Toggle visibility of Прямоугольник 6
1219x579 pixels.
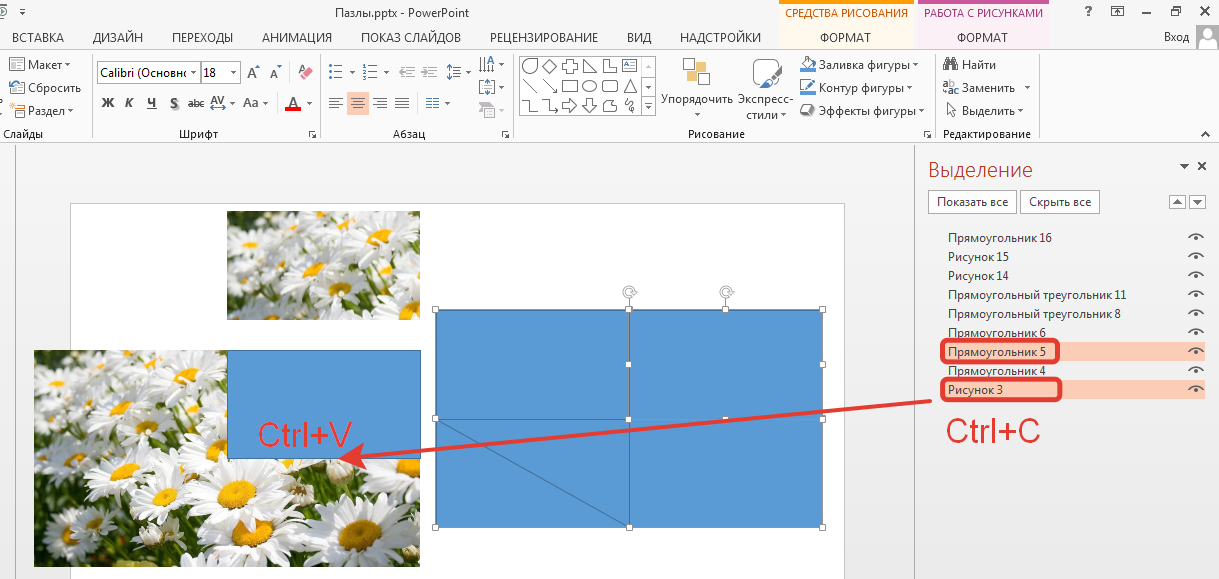[x=1195, y=333]
